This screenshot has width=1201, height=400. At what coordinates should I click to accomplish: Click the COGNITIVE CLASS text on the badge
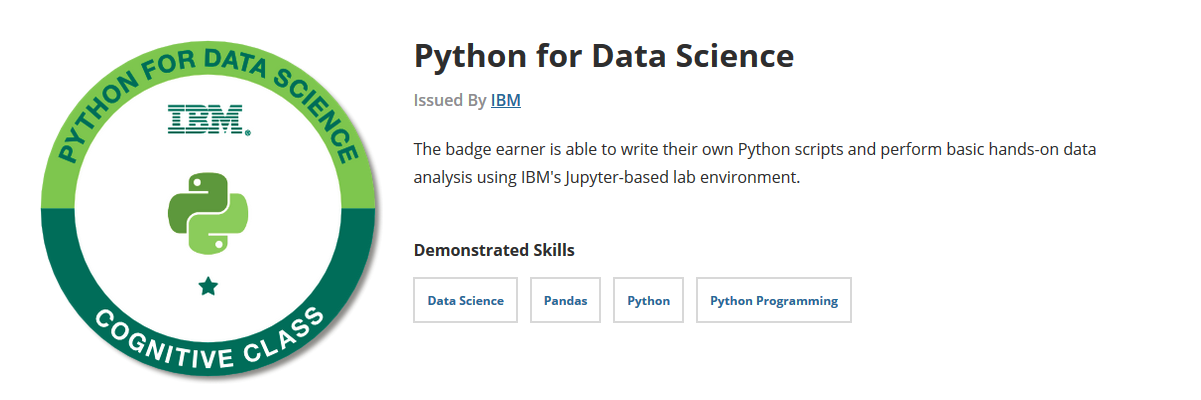pyautogui.click(x=209, y=340)
